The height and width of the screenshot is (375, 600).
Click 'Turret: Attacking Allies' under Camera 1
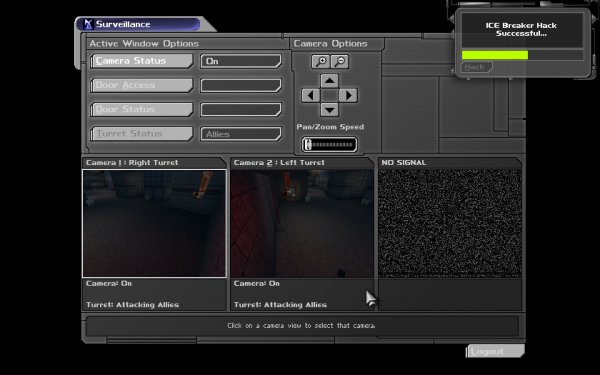(x=132, y=305)
